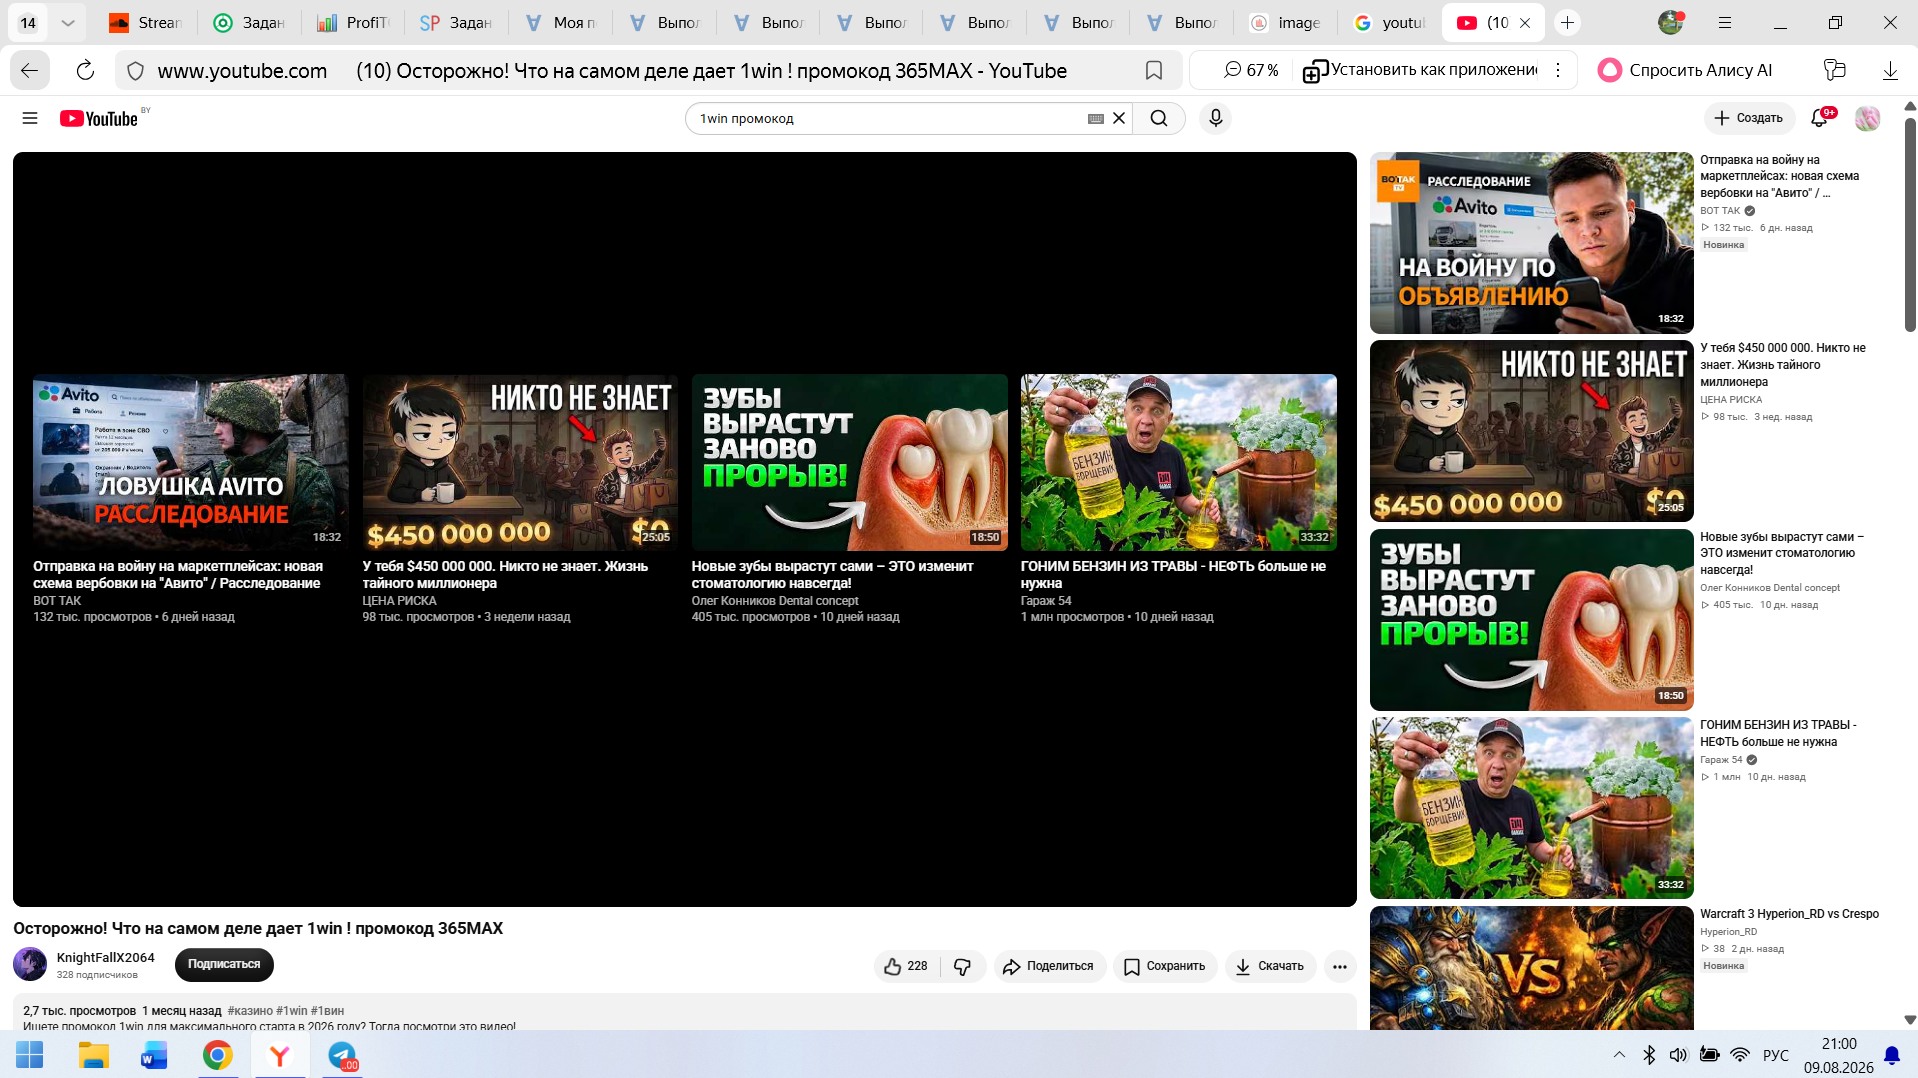The image size is (1918, 1078).
Task: Like the video with 228 likes
Action: (x=906, y=966)
